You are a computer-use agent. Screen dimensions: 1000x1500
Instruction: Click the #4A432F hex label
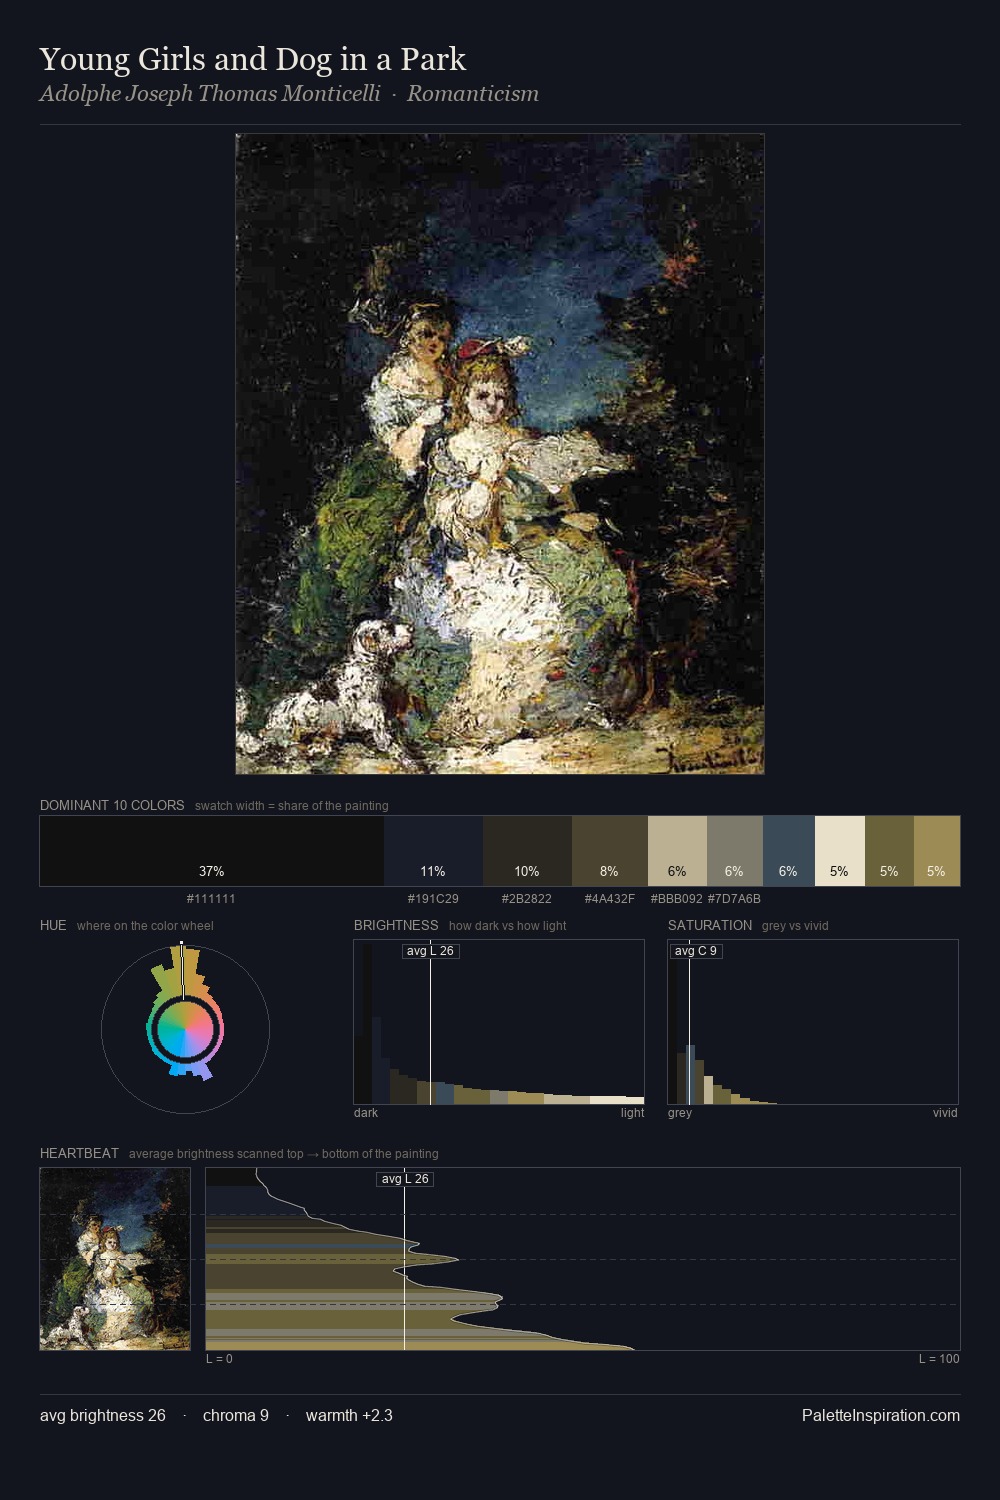click(610, 898)
